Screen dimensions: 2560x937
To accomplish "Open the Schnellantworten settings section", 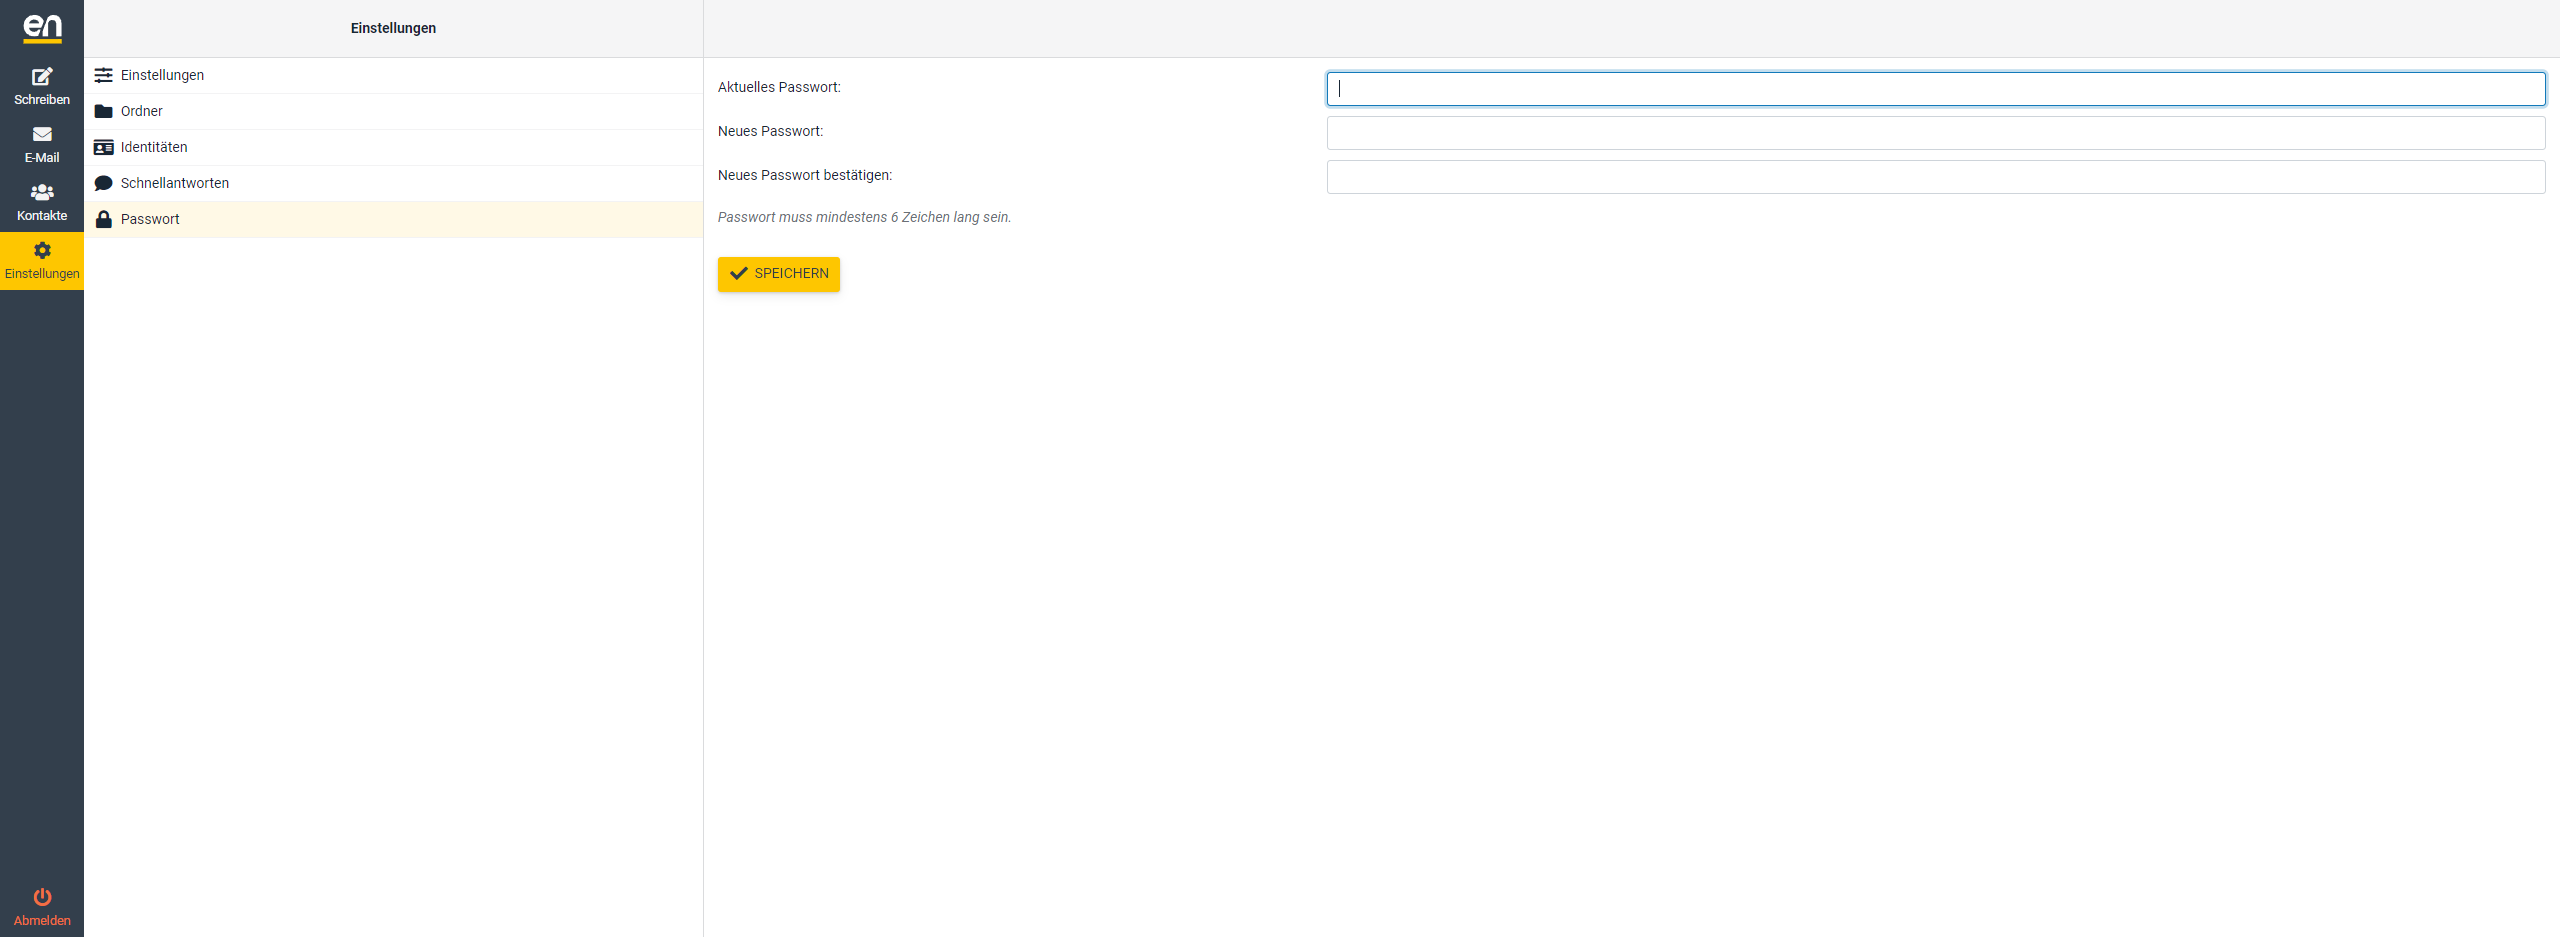I will 393,183.
